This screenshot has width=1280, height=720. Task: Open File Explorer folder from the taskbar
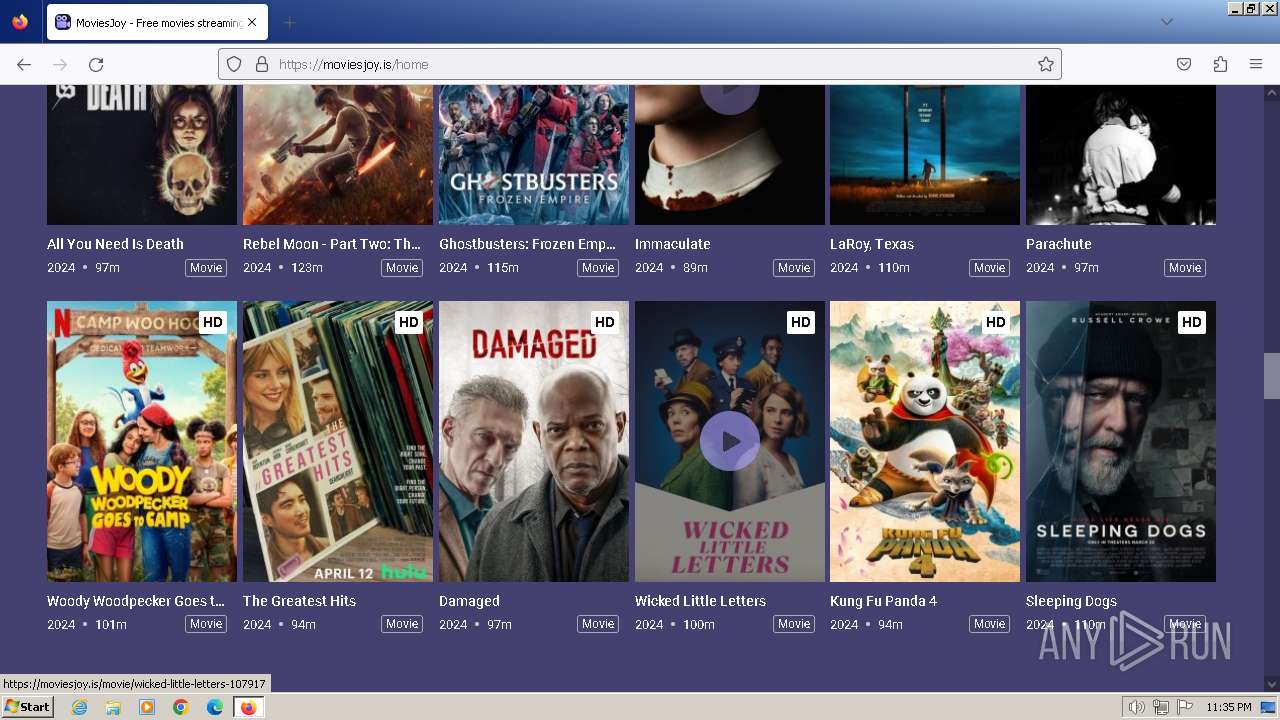coord(113,707)
